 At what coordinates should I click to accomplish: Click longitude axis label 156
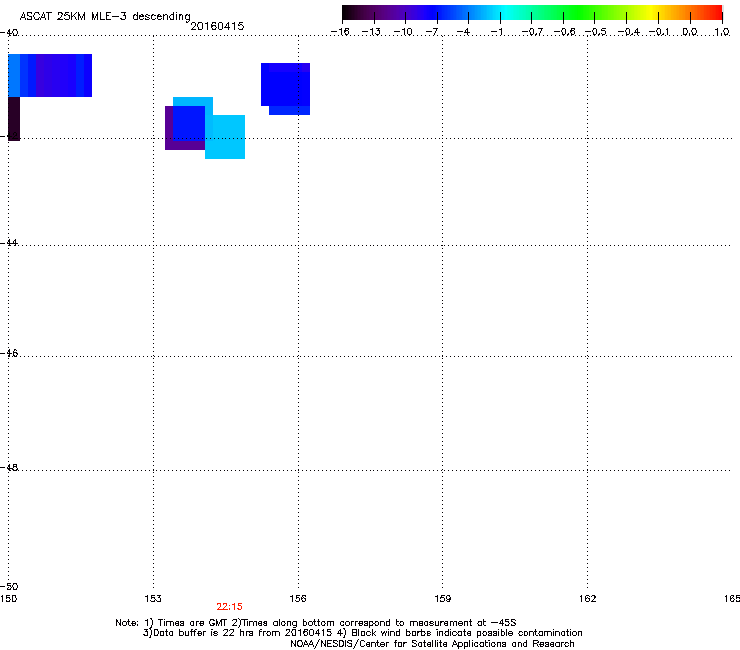click(298, 599)
